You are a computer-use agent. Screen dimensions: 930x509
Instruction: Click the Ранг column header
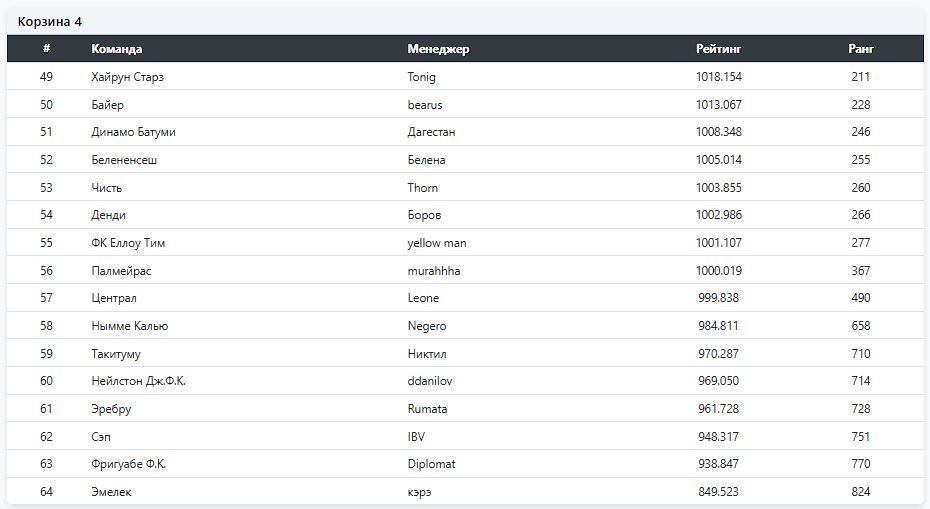pyautogui.click(x=861, y=49)
